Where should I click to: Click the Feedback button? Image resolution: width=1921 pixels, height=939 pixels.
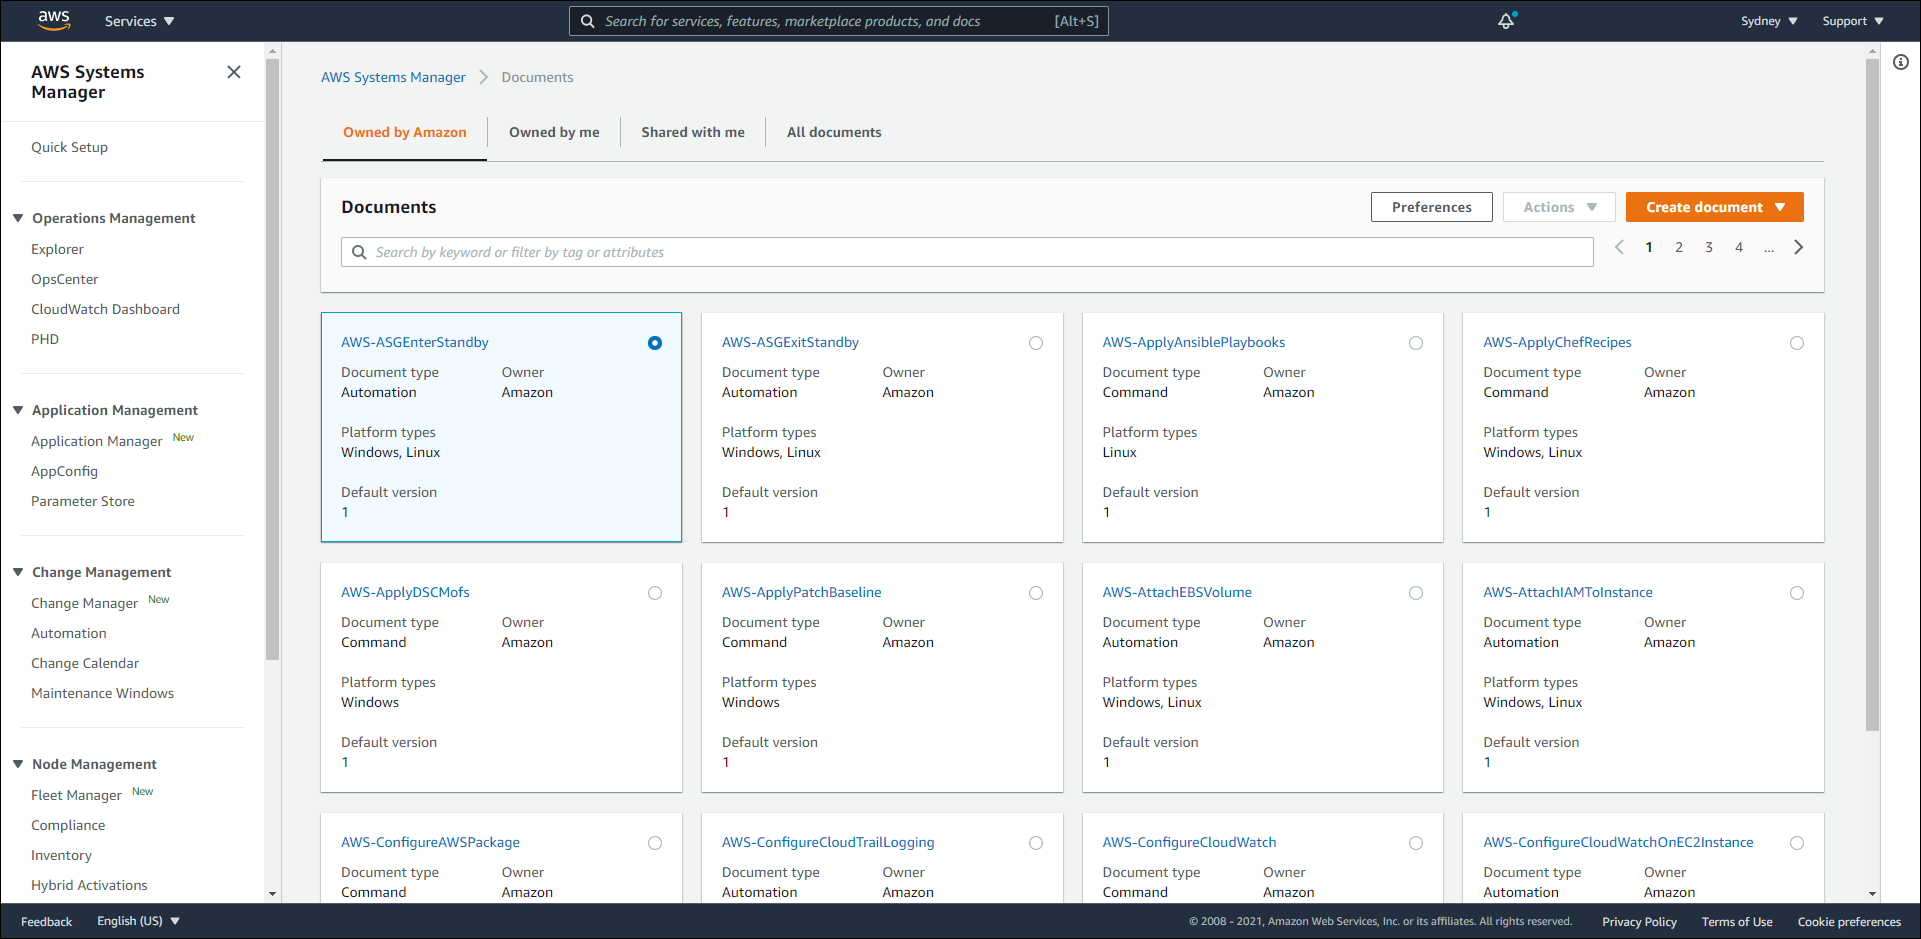[x=46, y=922]
